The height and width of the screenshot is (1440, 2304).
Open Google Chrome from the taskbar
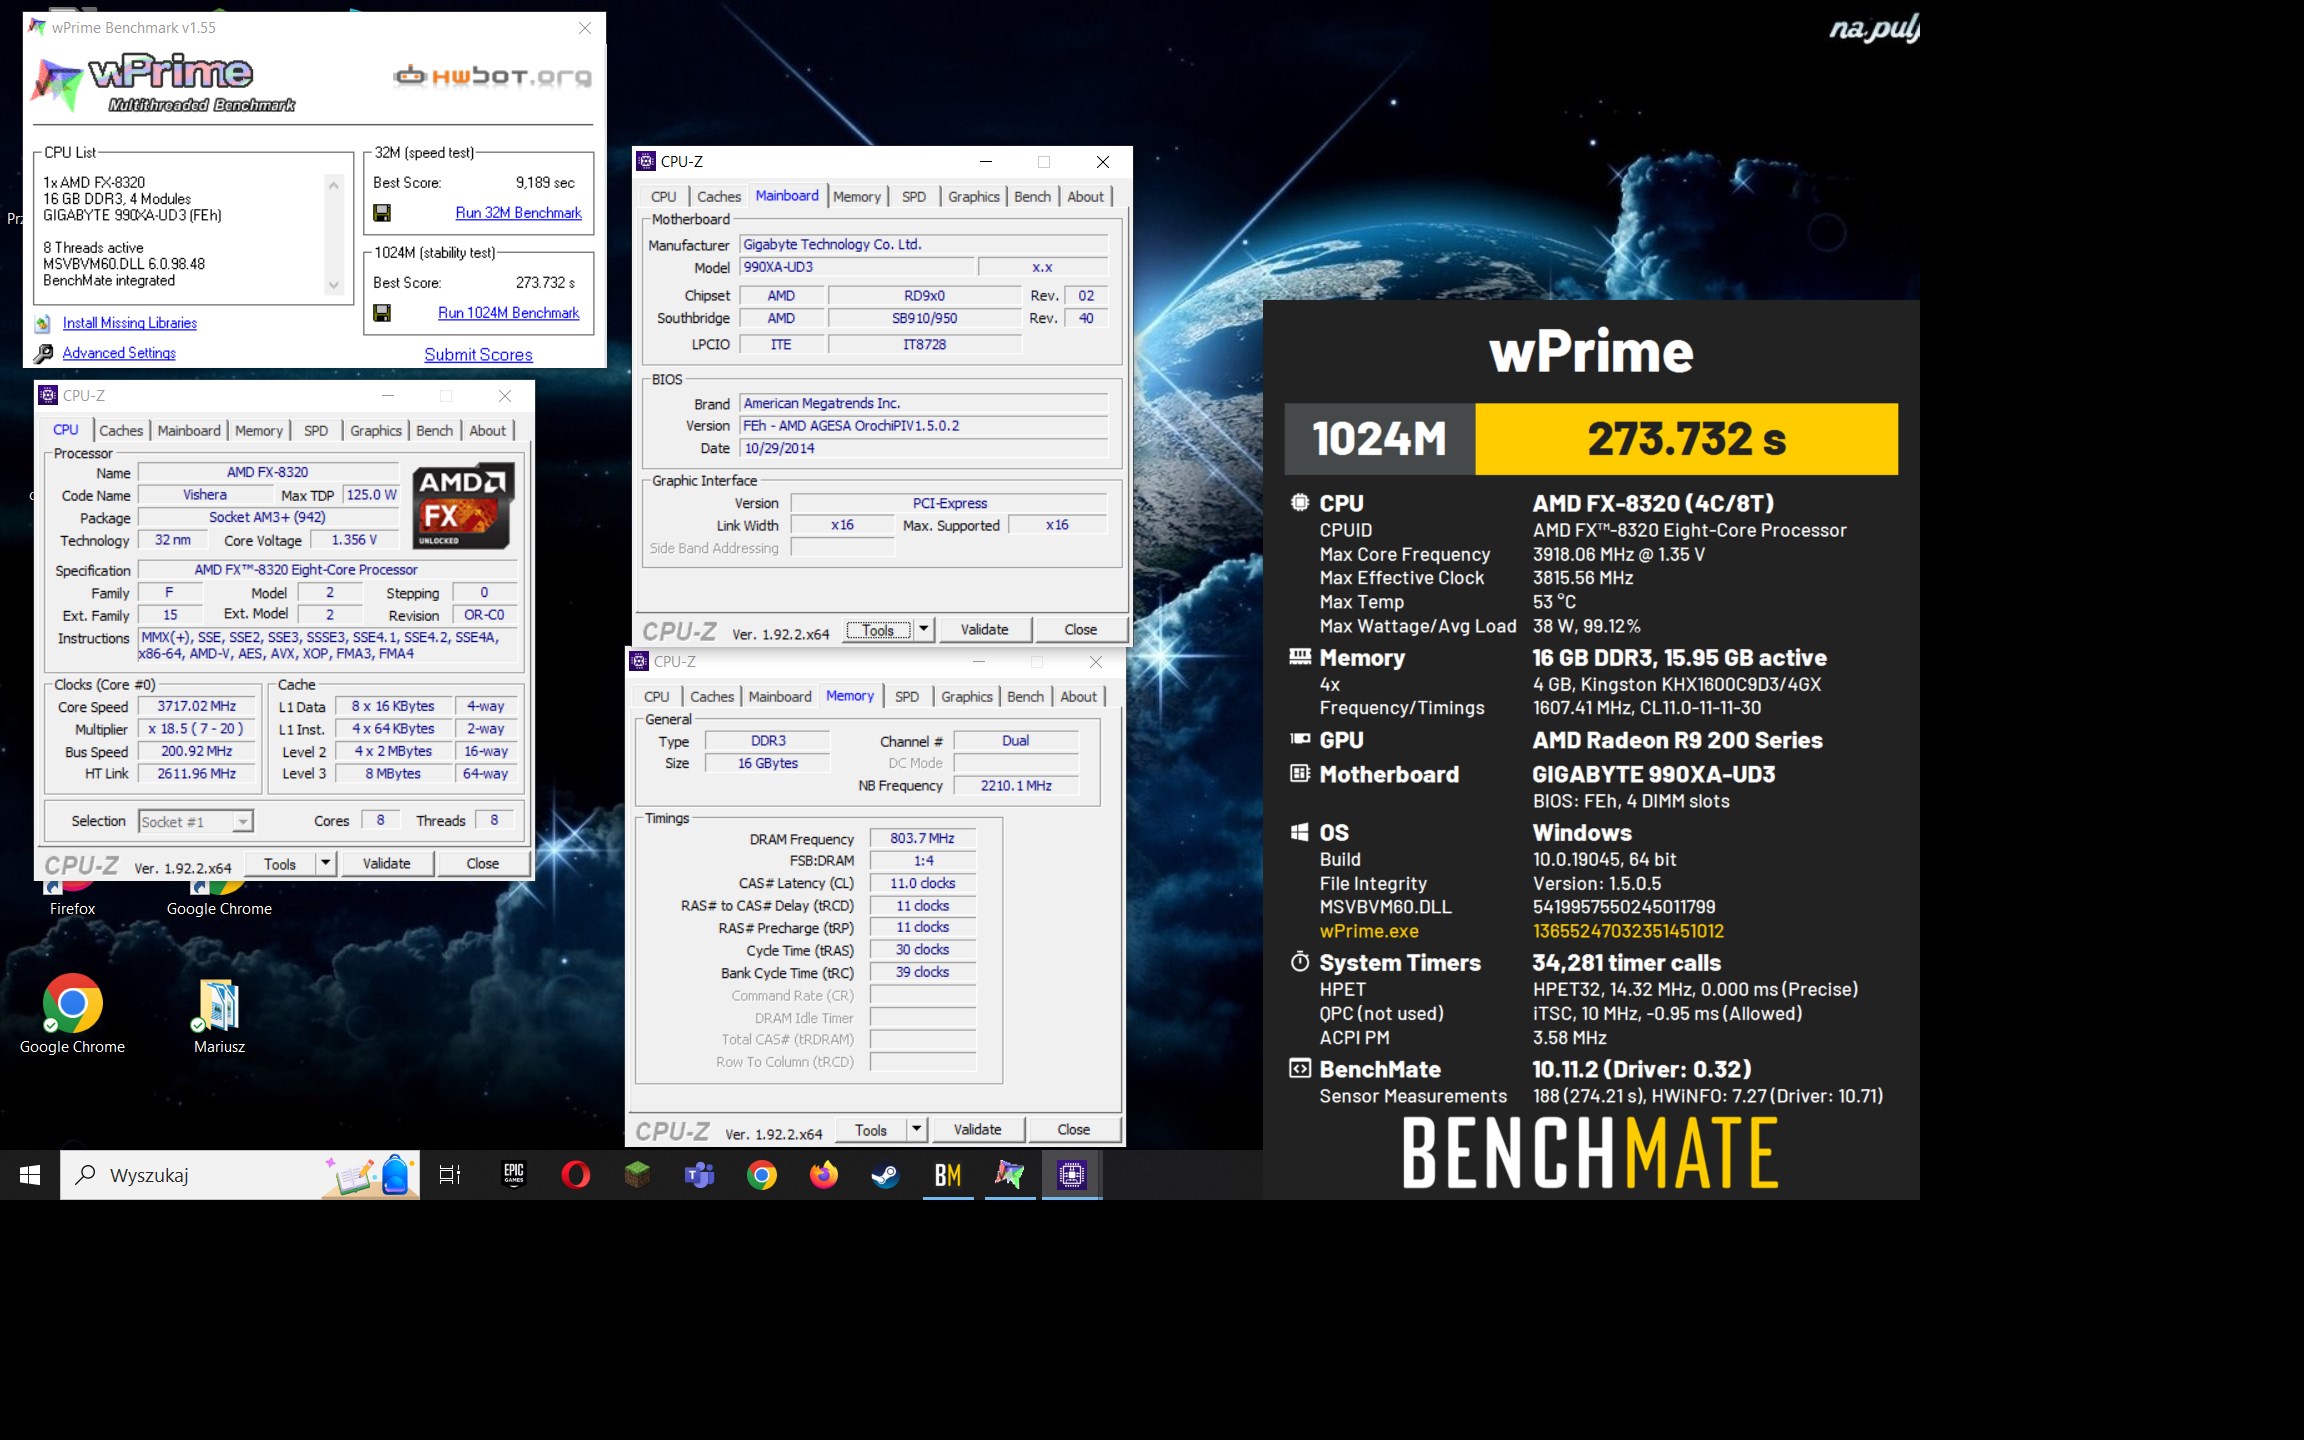762,1175
